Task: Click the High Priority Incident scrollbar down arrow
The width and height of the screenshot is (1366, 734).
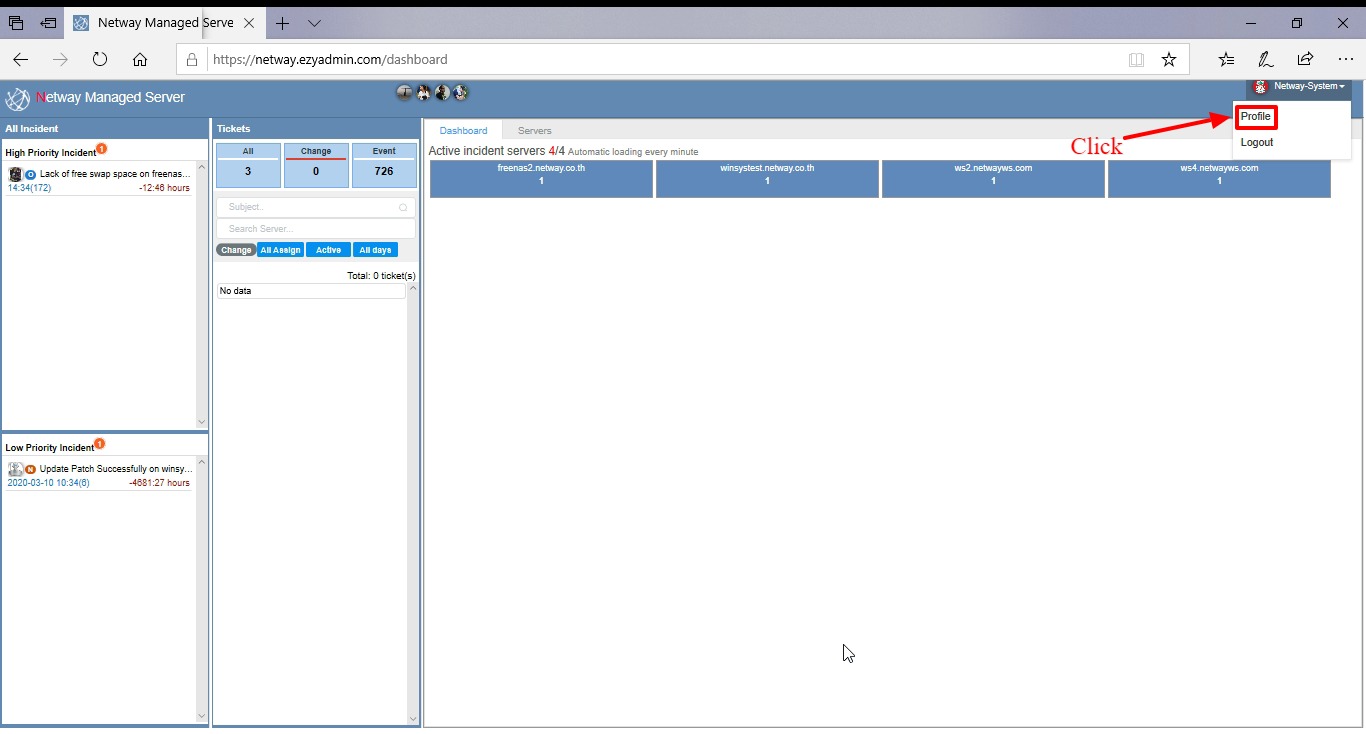Action: click(201, 422)
